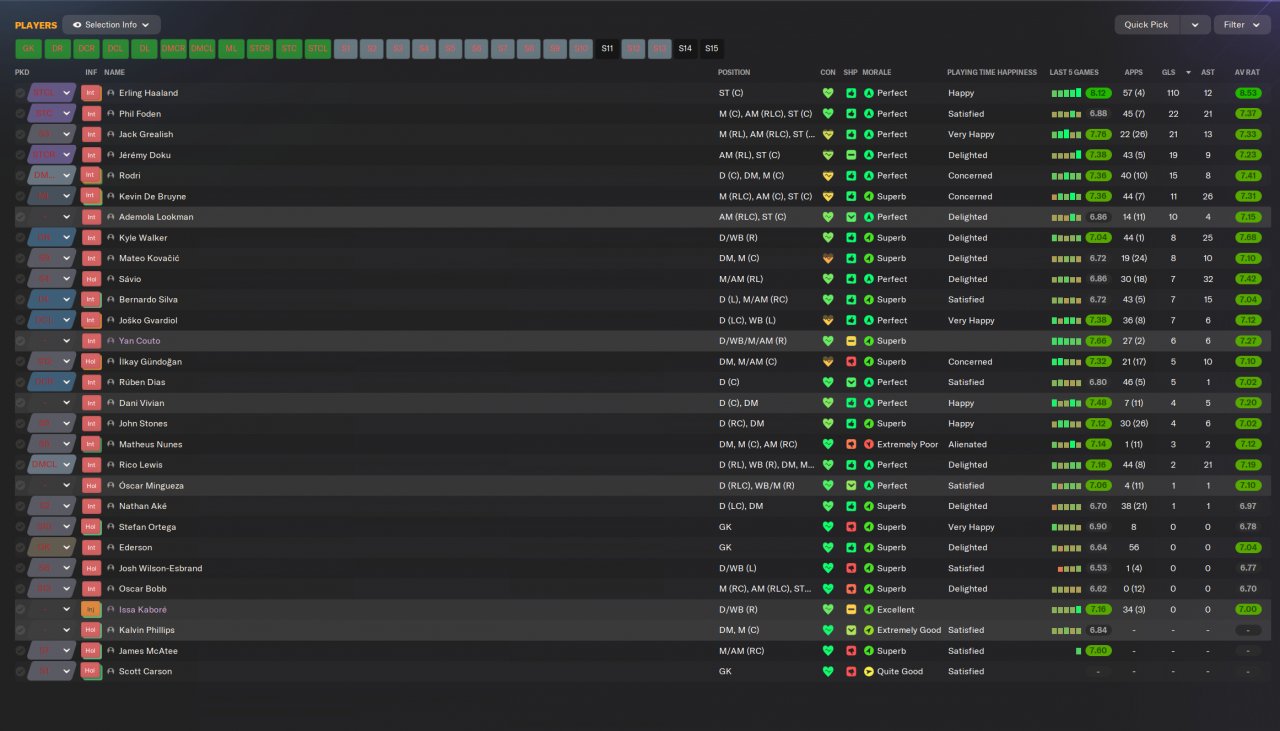1280x731 pixels.
Task: Toggle the pick checkmark for Dani Vivian
Action: [x=20, y=403]
